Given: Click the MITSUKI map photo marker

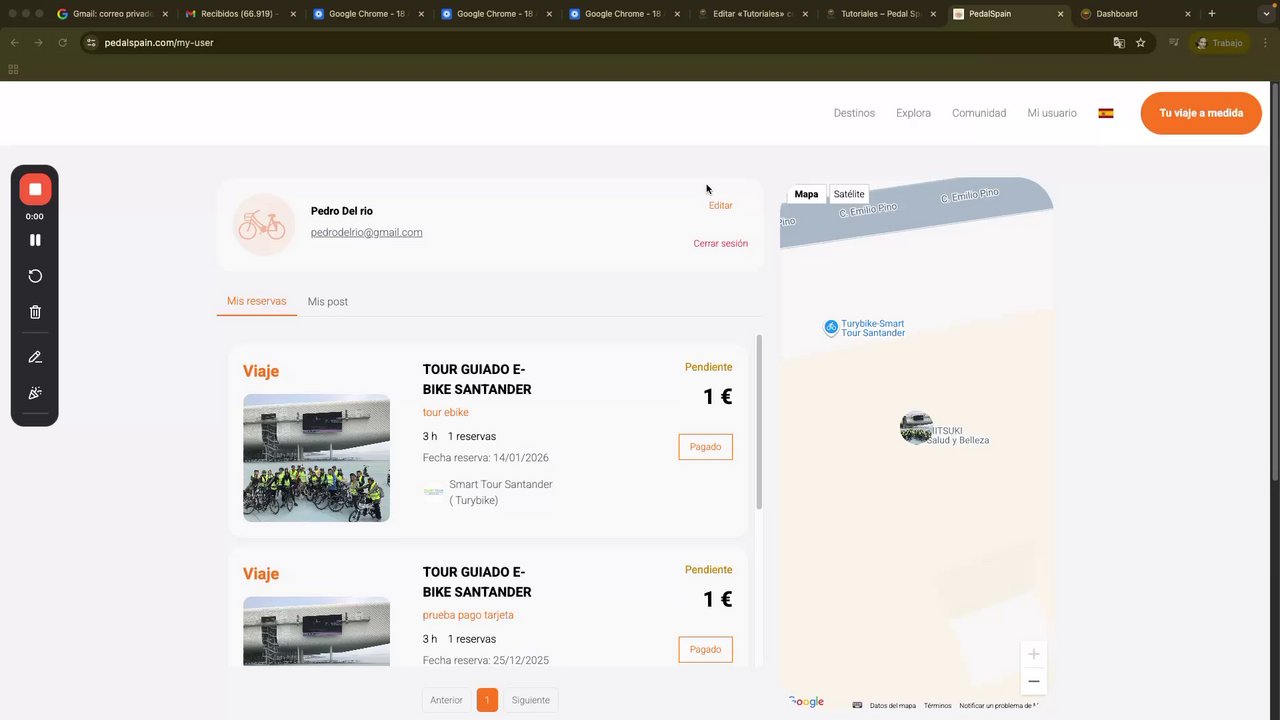Looking at the screenshot, I should point(916,427).
